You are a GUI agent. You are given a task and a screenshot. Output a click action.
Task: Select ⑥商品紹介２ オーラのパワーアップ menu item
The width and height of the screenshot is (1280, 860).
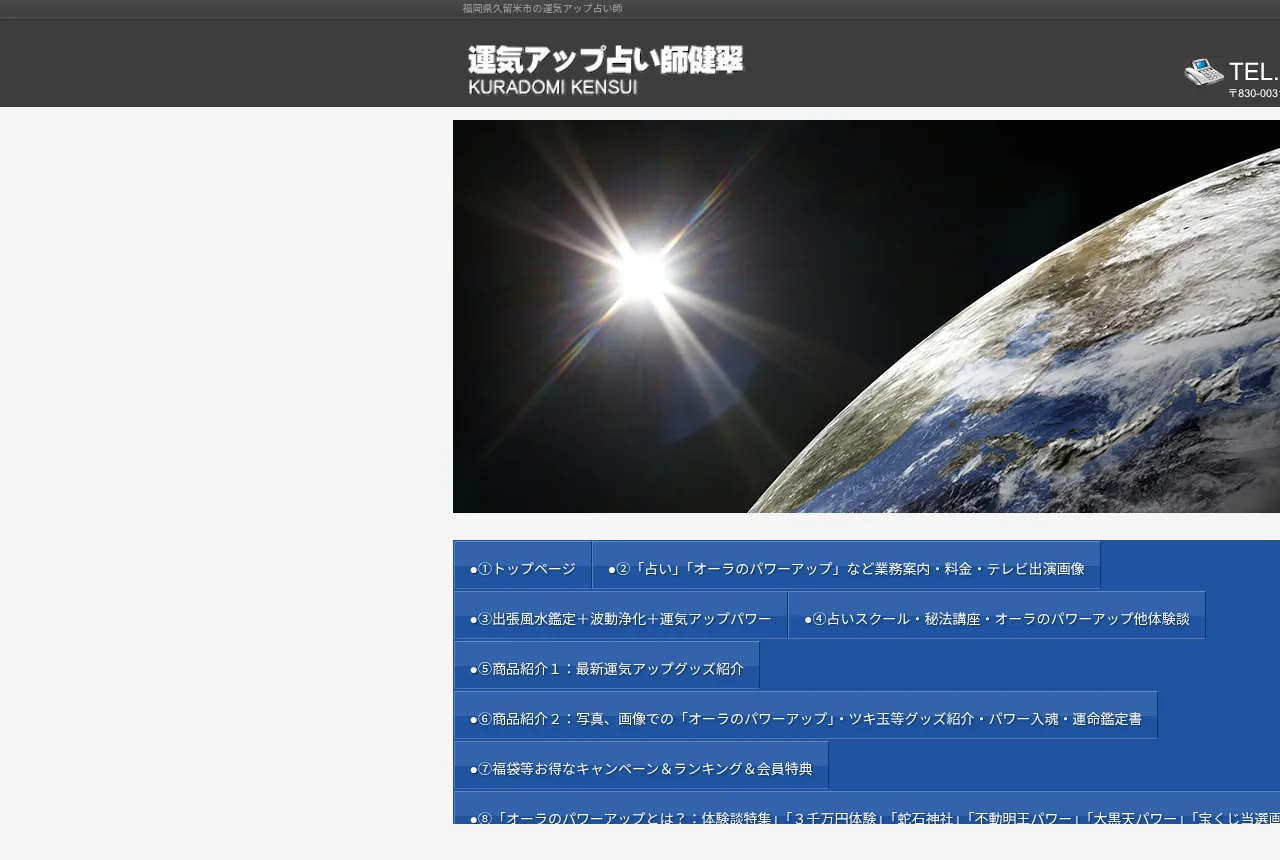[x=806, y=716]
